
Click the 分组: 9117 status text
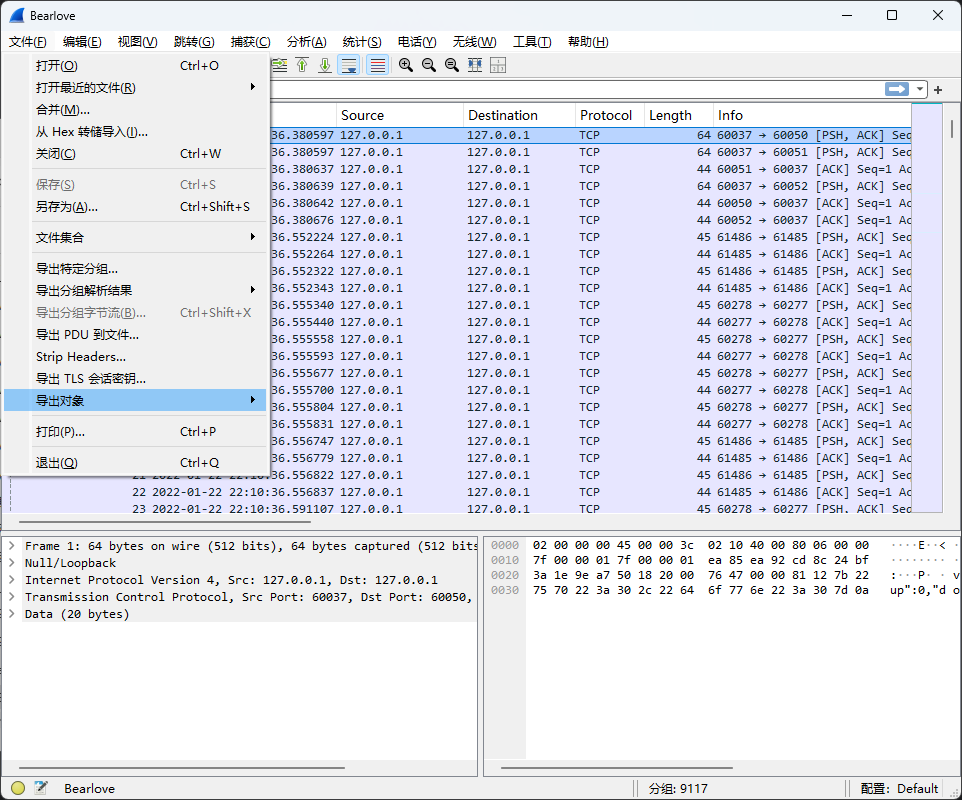click(x=678, y=788)
